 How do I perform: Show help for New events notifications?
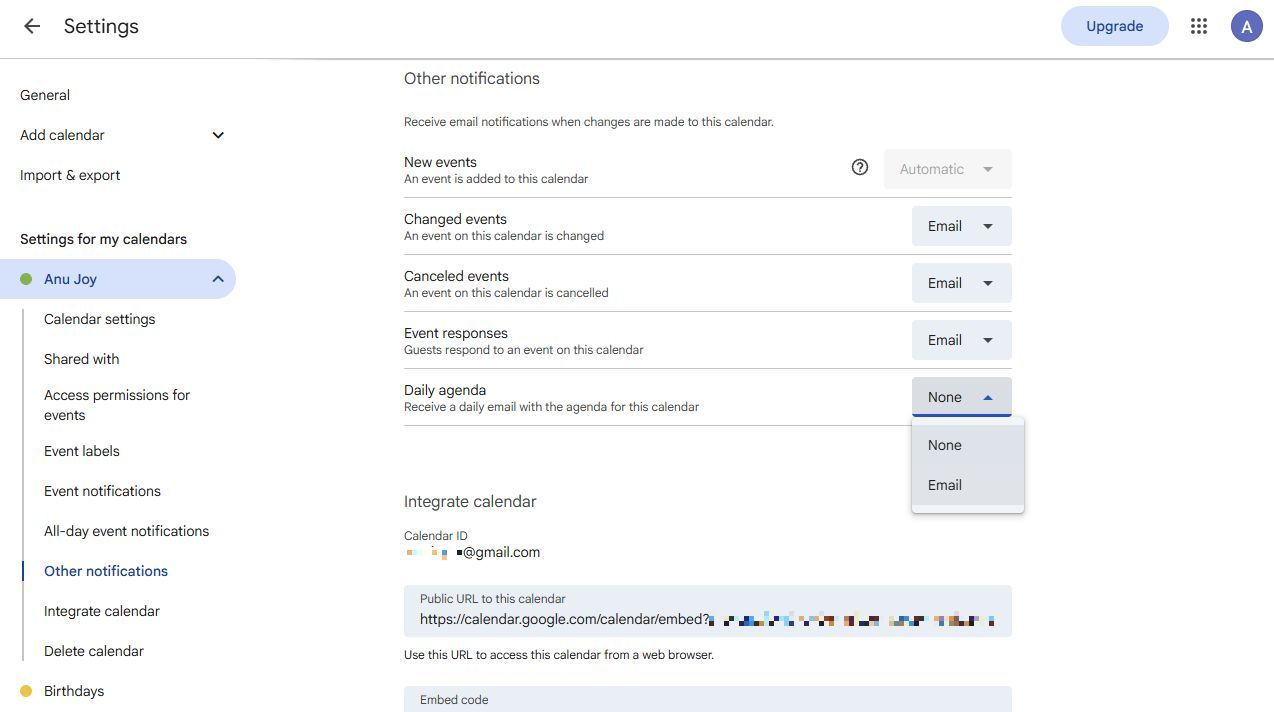(x=859, y=168)
